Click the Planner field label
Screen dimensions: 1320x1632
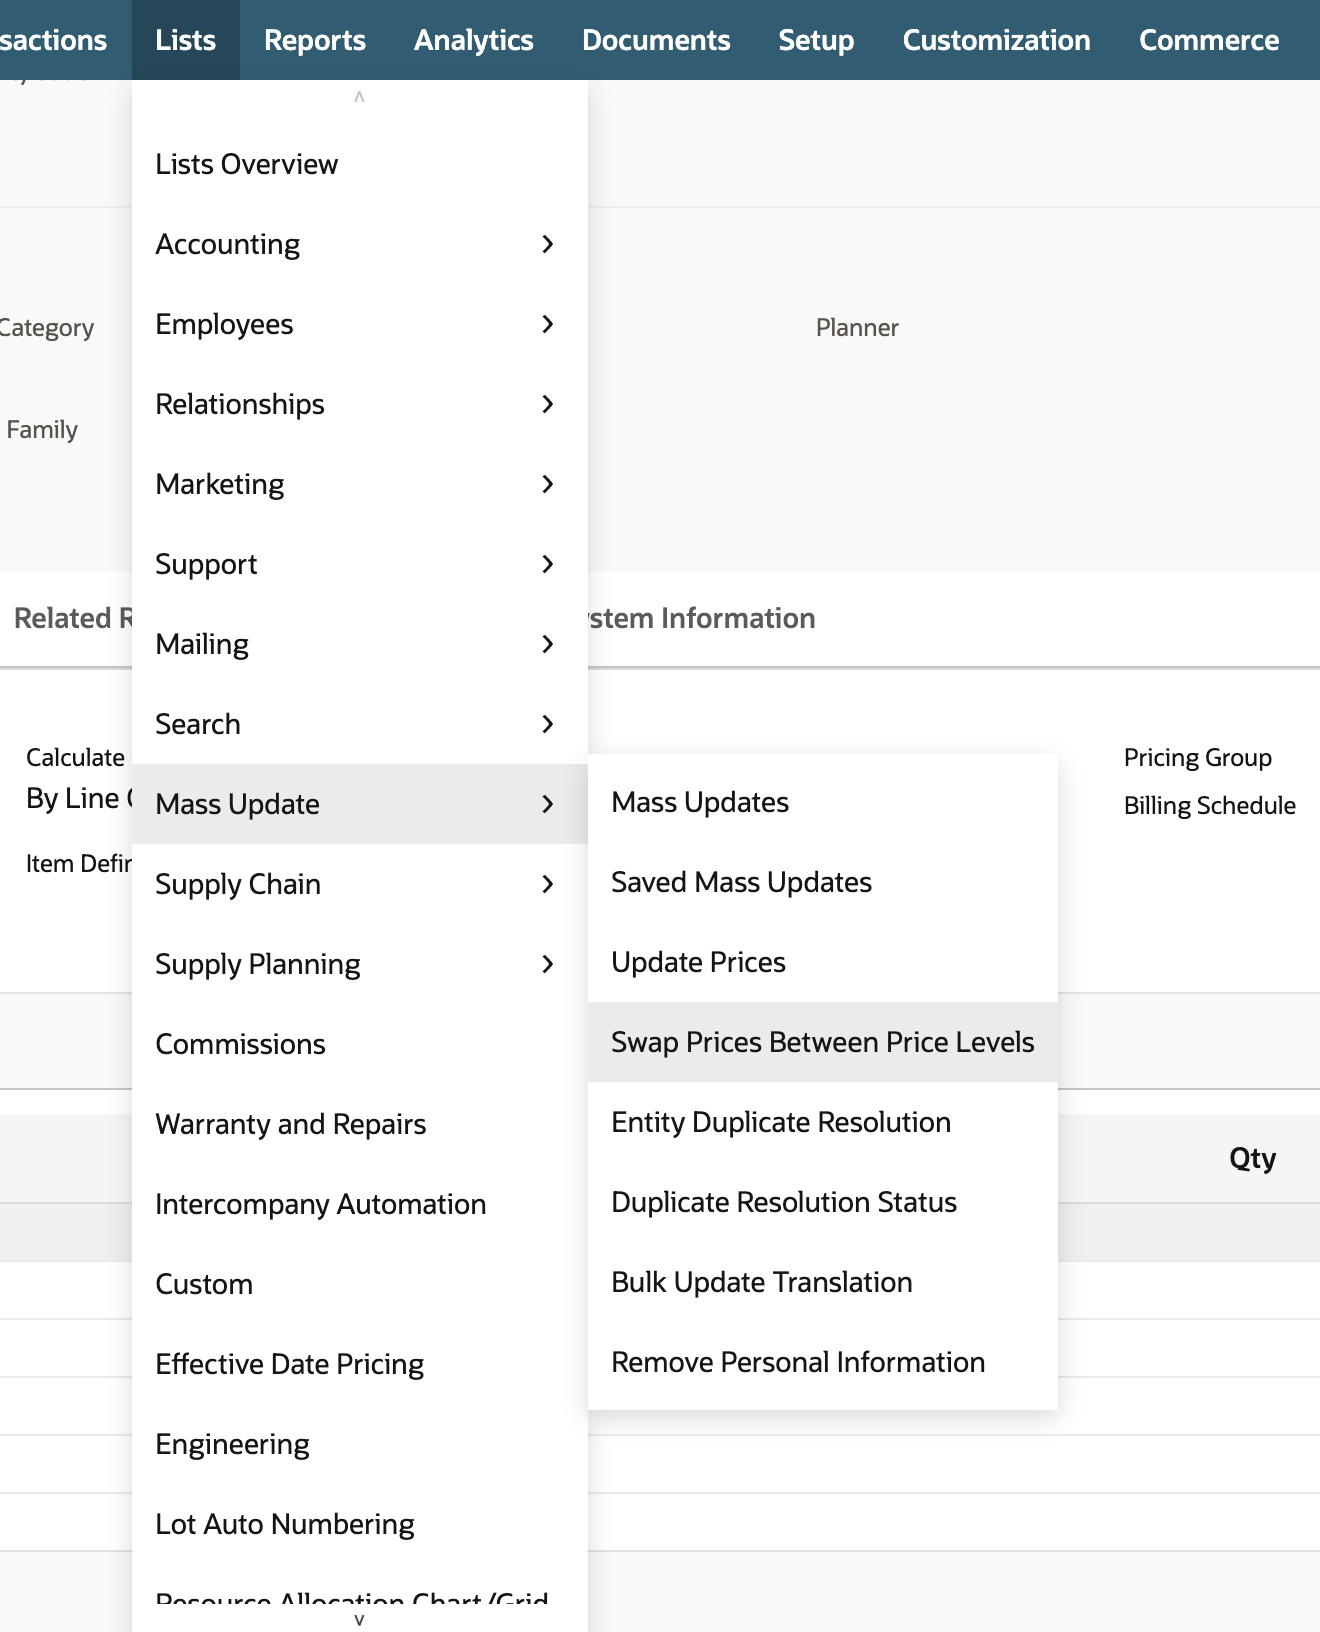pos(857,327)
